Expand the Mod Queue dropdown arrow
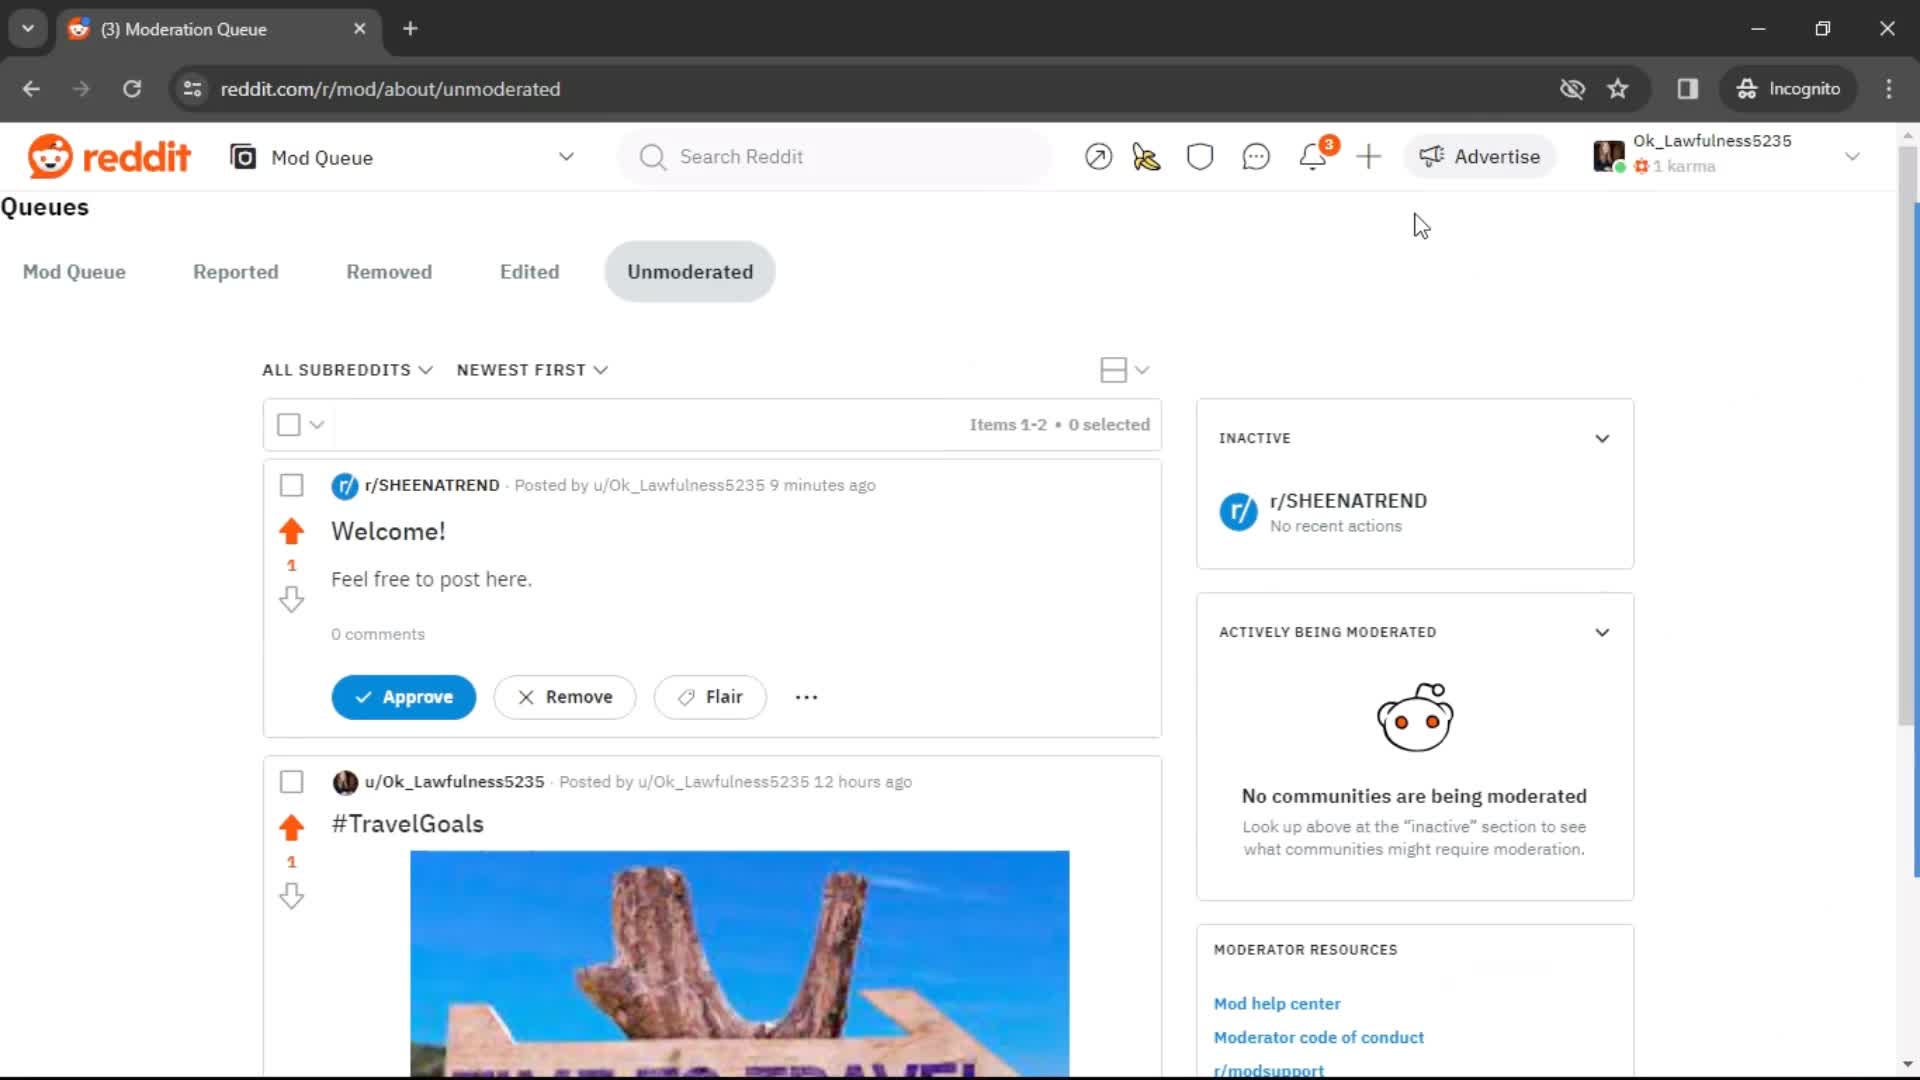The image size is (1920, 1080). [567, 158]
